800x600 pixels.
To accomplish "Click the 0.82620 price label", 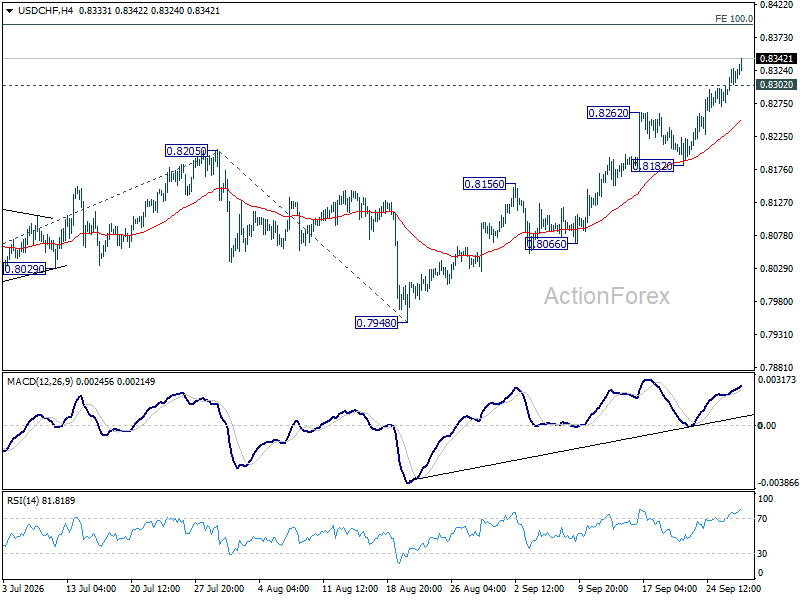I will (x=609, y=113).
